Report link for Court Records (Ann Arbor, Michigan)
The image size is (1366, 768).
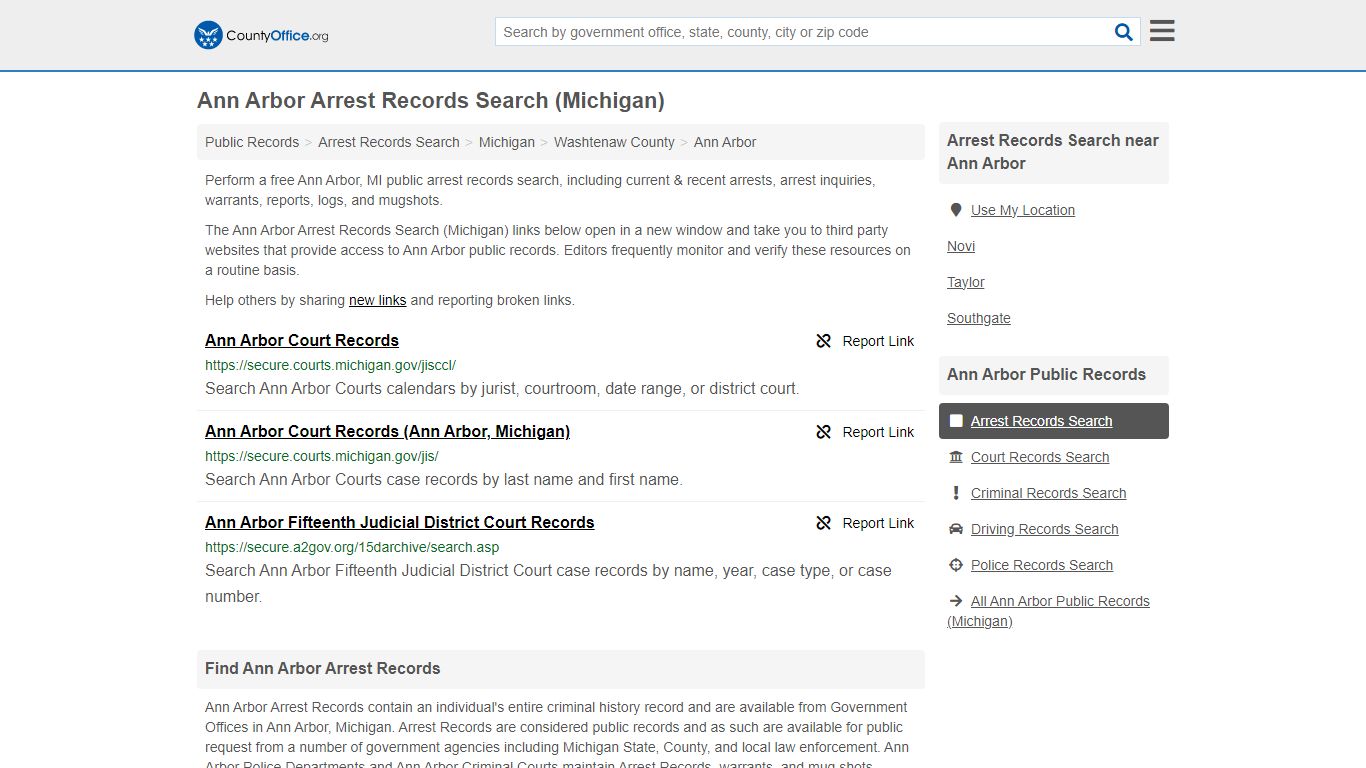878,432
